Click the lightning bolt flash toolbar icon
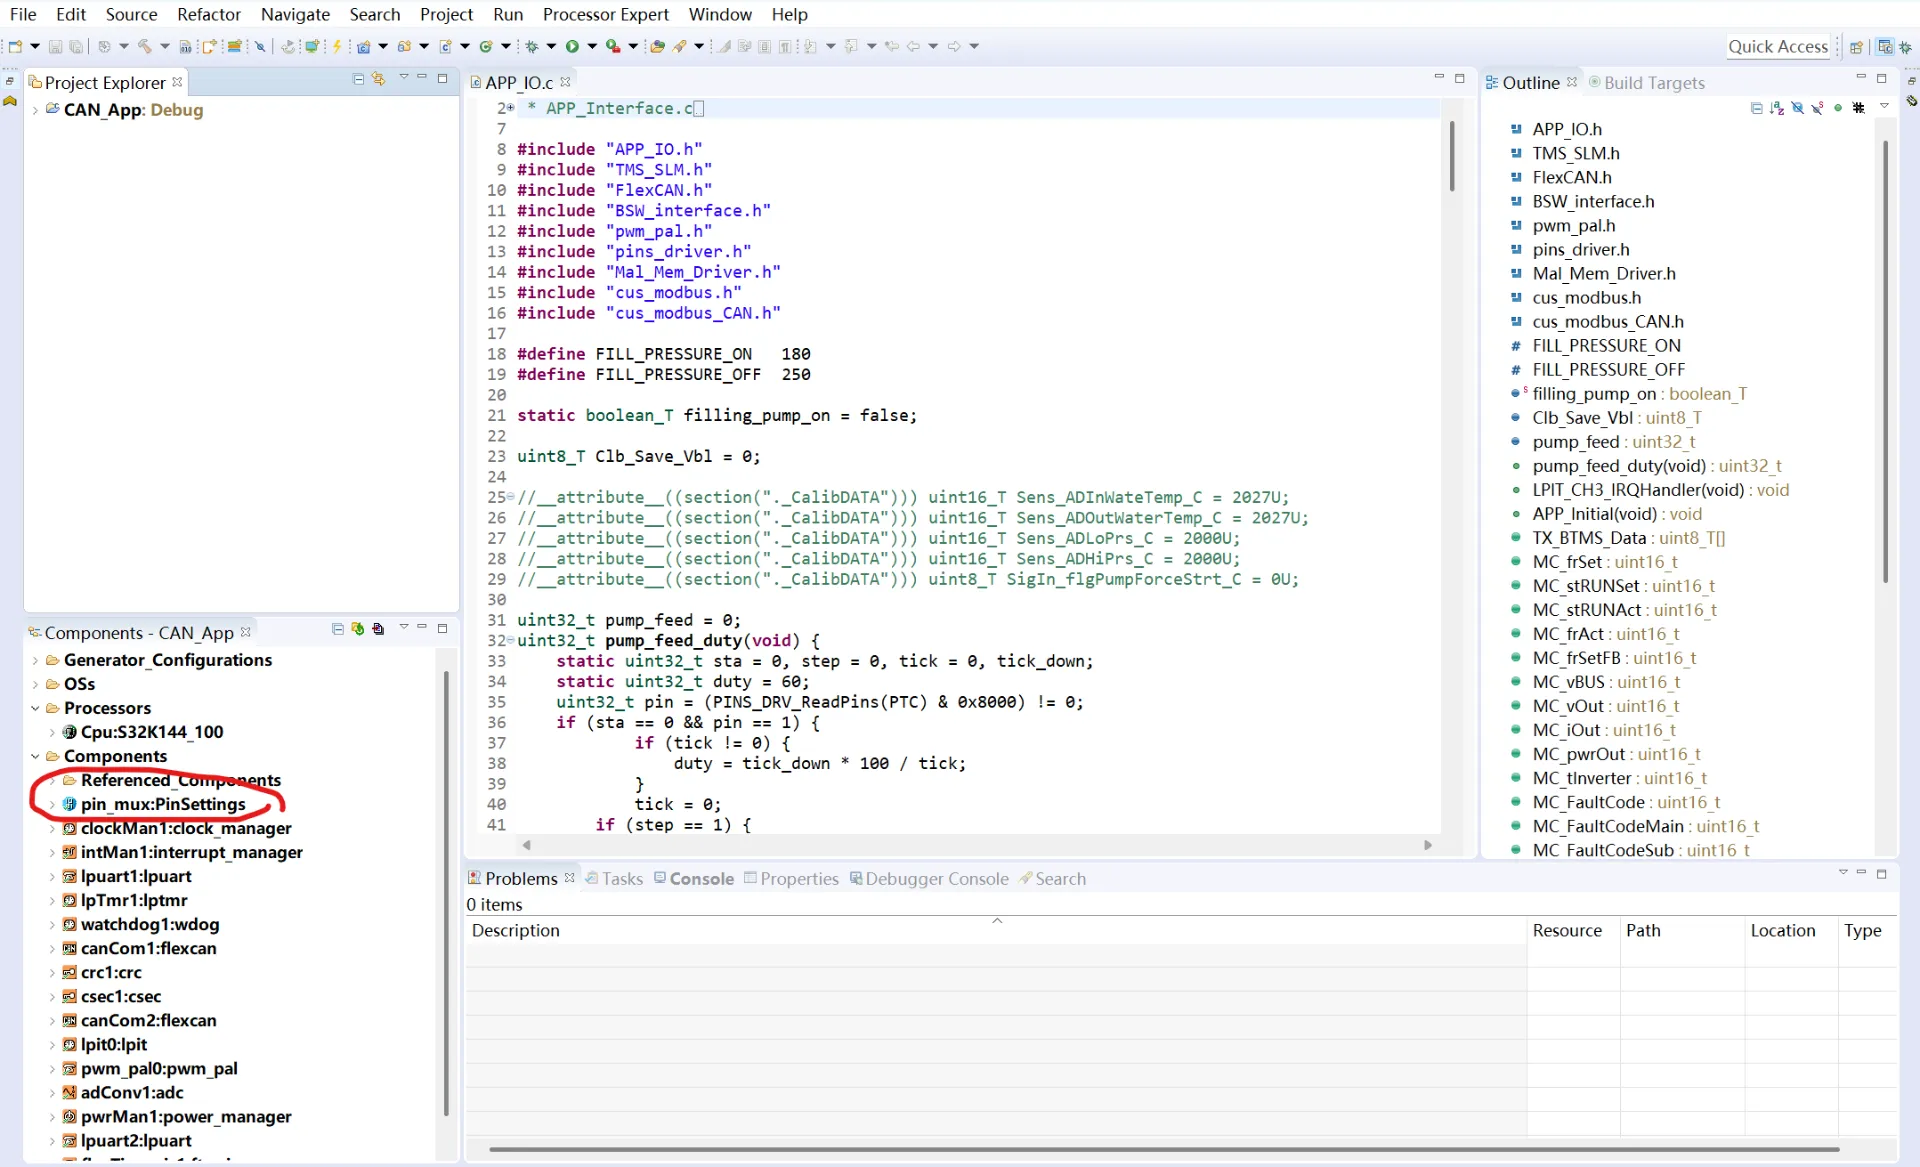Image resolution: width=1920 pixels, height=1167 pixels. (x=337, y=46)
